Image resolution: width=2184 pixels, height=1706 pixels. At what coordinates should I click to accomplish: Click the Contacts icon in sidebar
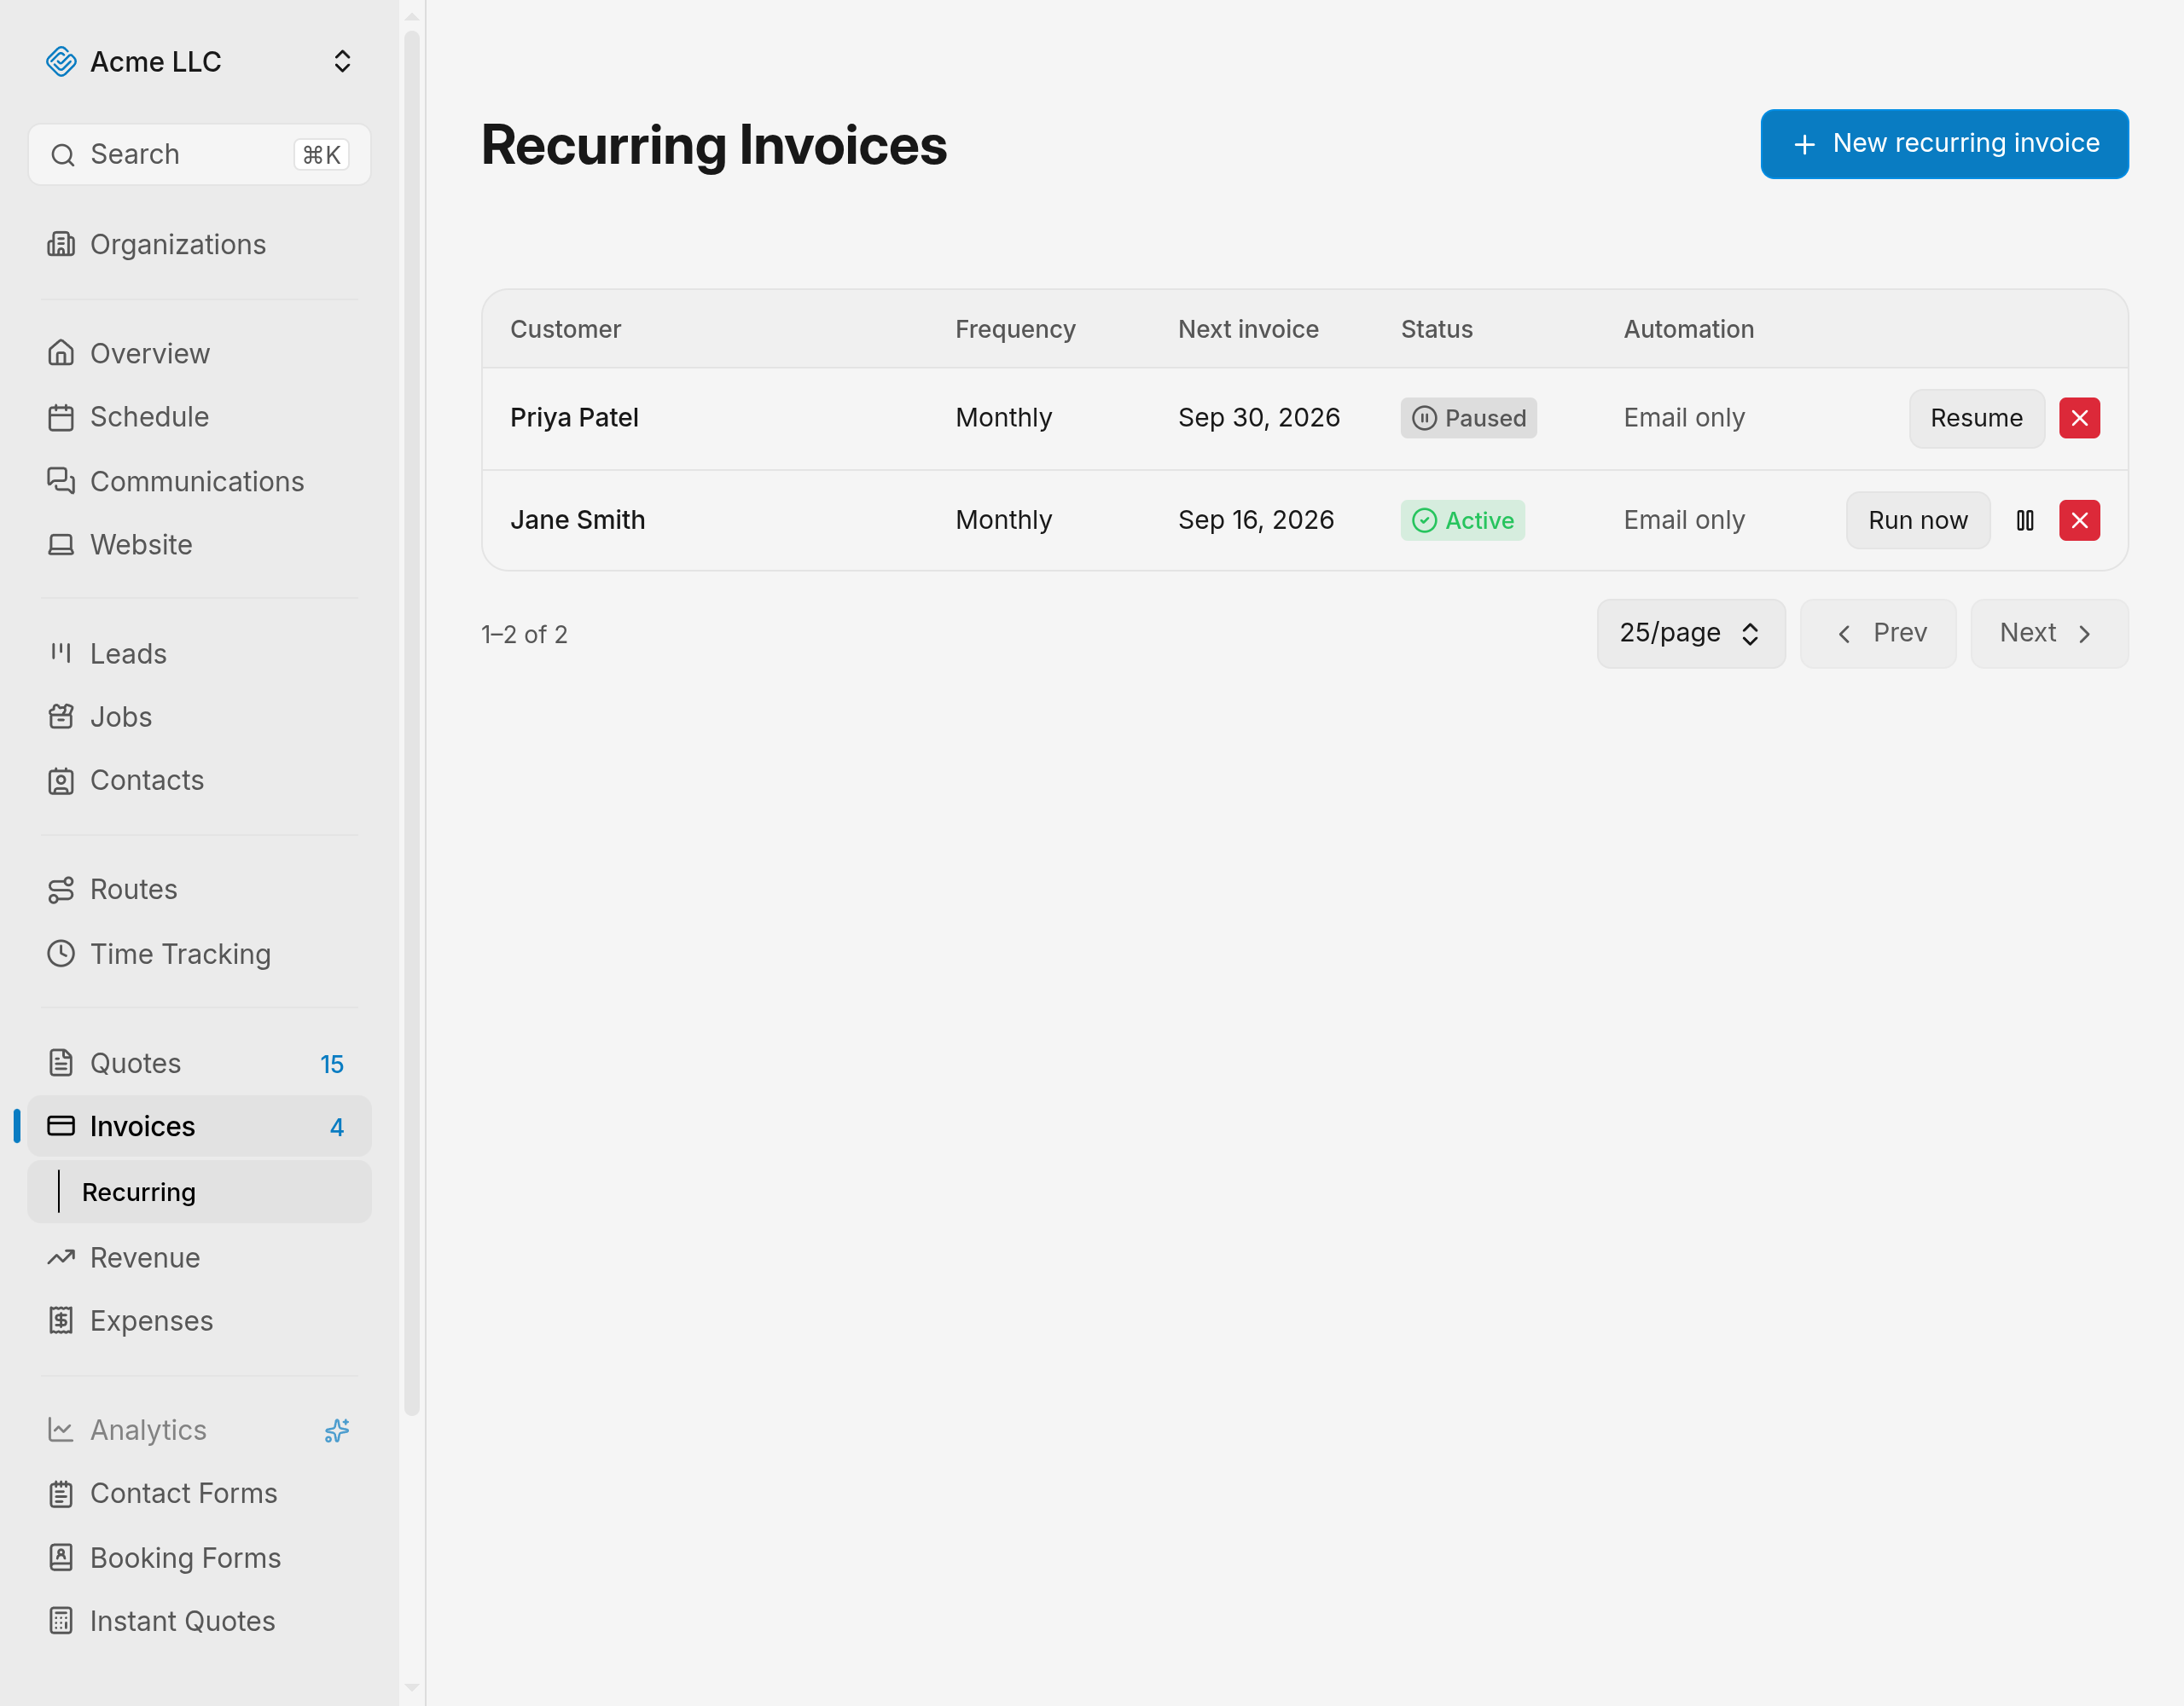pyautogui.click(x=61, y=780)
